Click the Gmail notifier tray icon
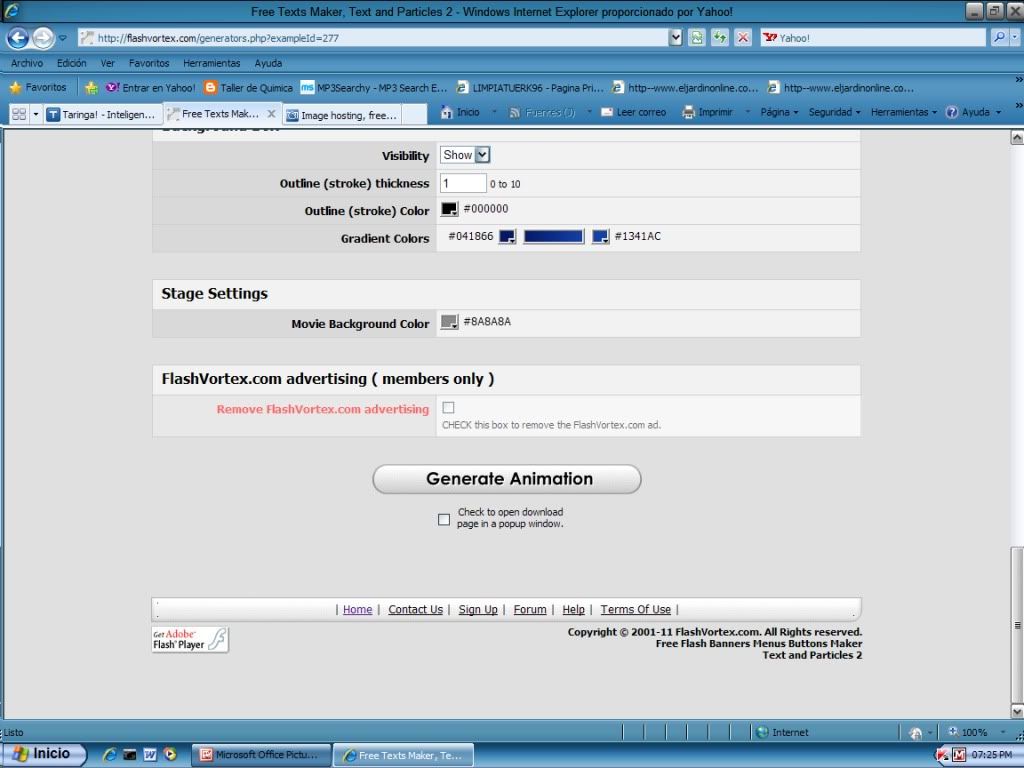Screen dimensions: 1024x768 coord(958,755)
